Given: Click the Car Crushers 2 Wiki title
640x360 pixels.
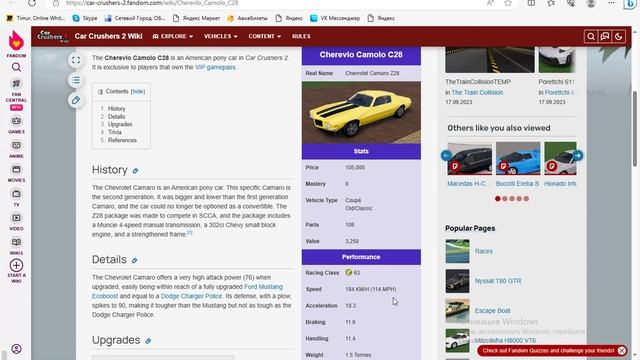Looking at the screenshot, I should pos(108,36).
